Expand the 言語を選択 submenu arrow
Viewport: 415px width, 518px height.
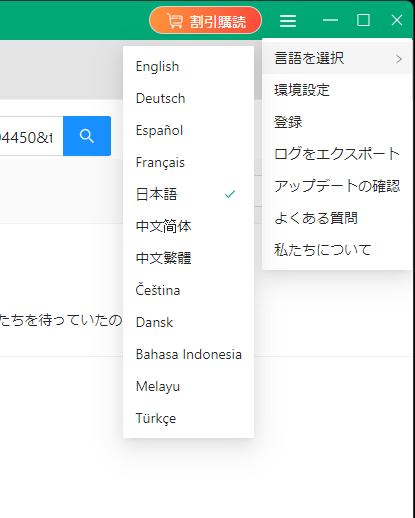pyautogui.click(x=399, y=59)
